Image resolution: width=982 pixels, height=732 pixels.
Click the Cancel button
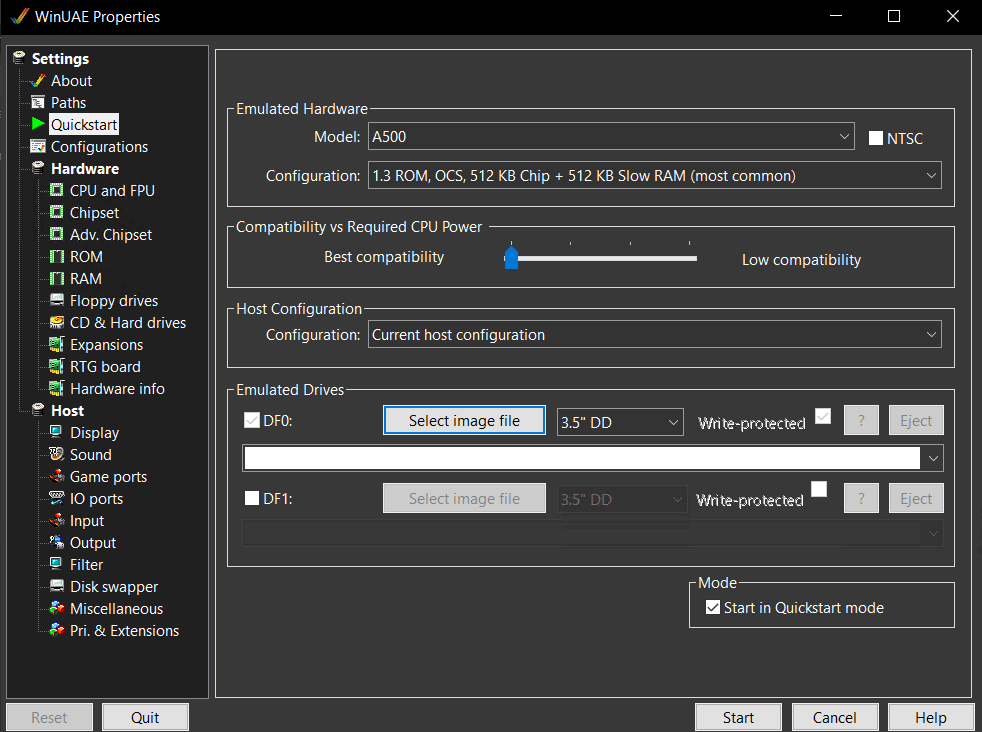834,717
